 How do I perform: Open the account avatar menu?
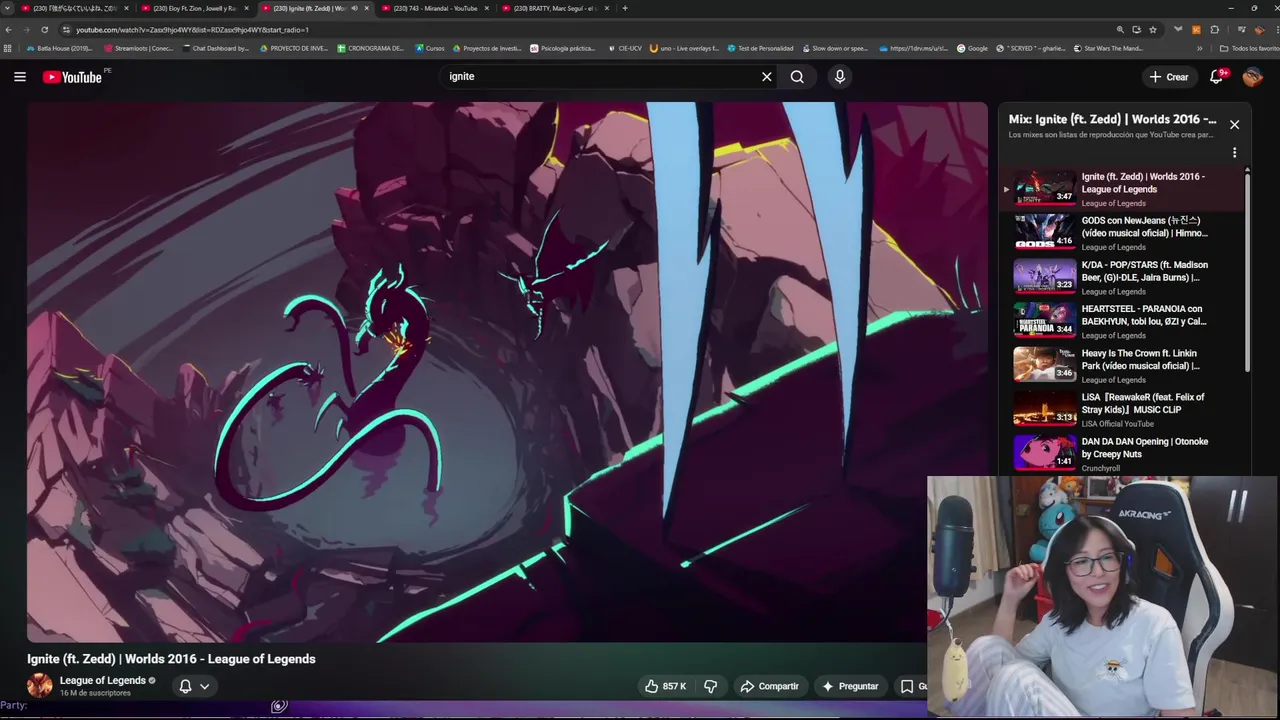pyautogui.click(x=1253, y=77)
